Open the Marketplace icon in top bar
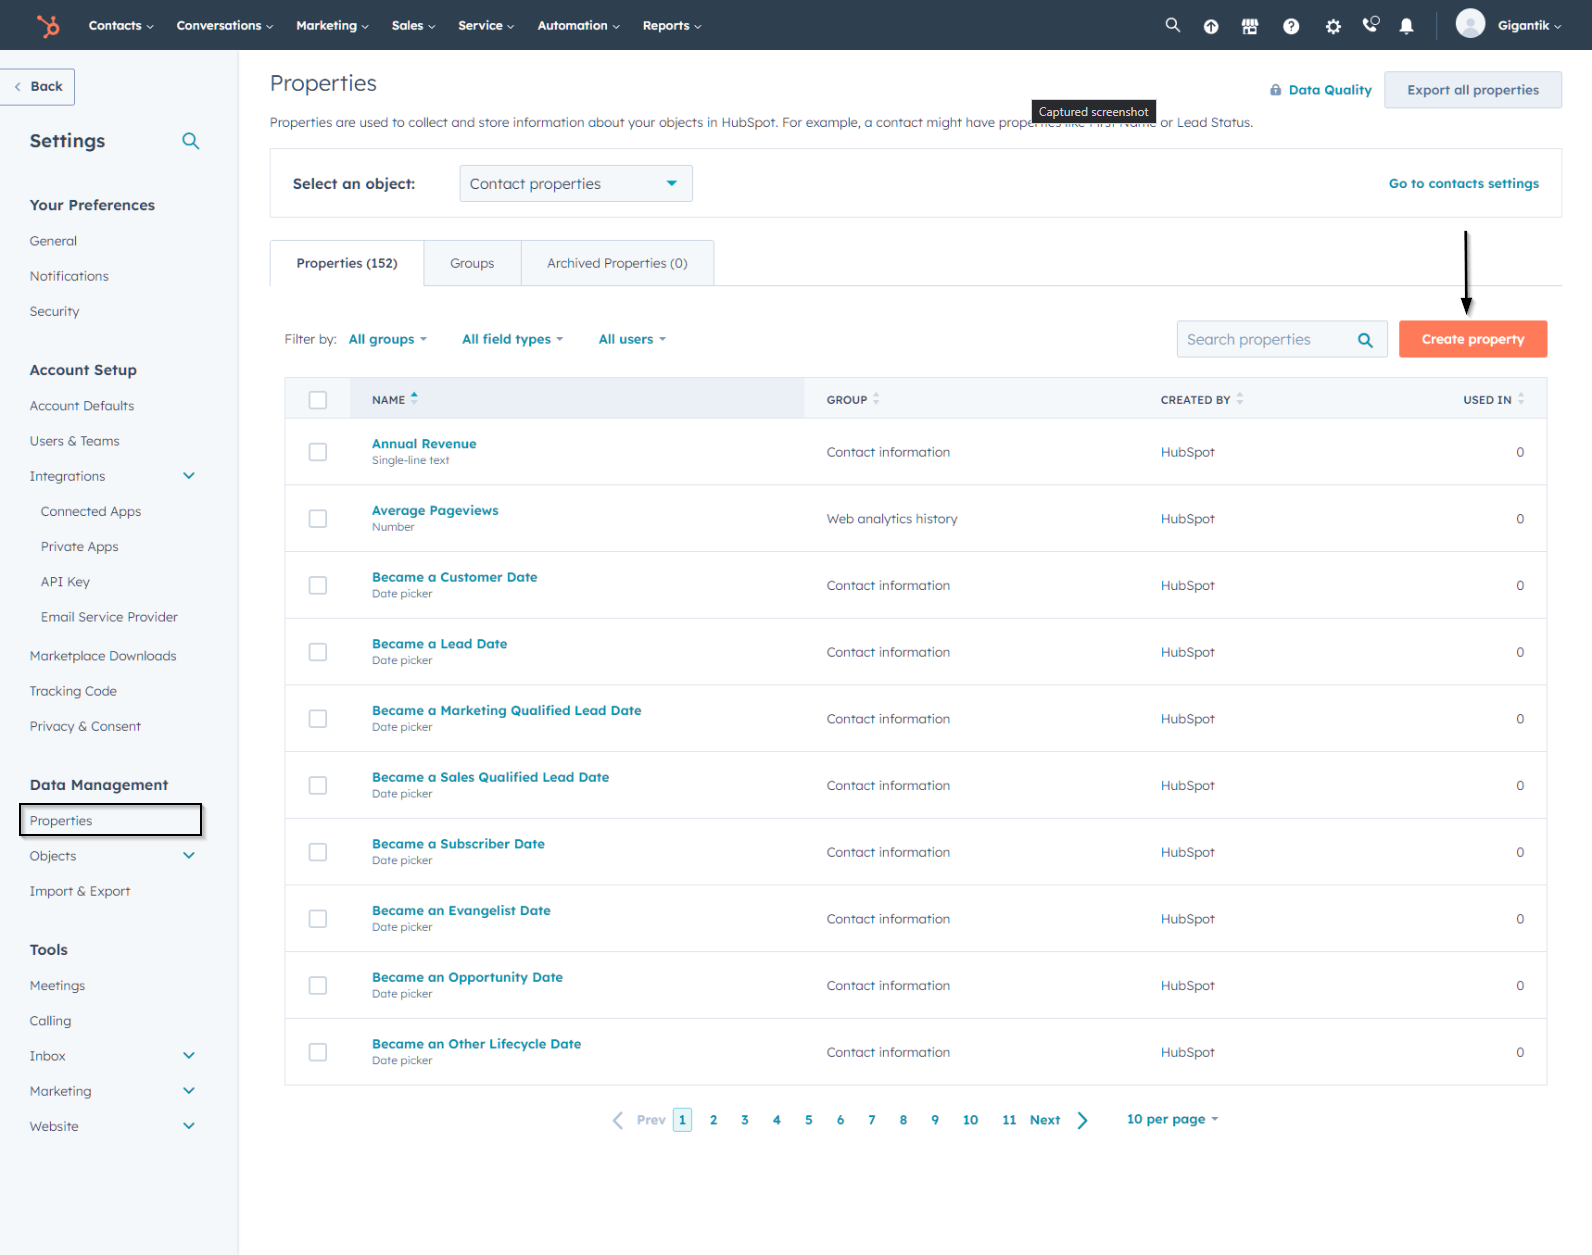The width and height of the screenshot is (1592, 1255). tap(1250, 26)
